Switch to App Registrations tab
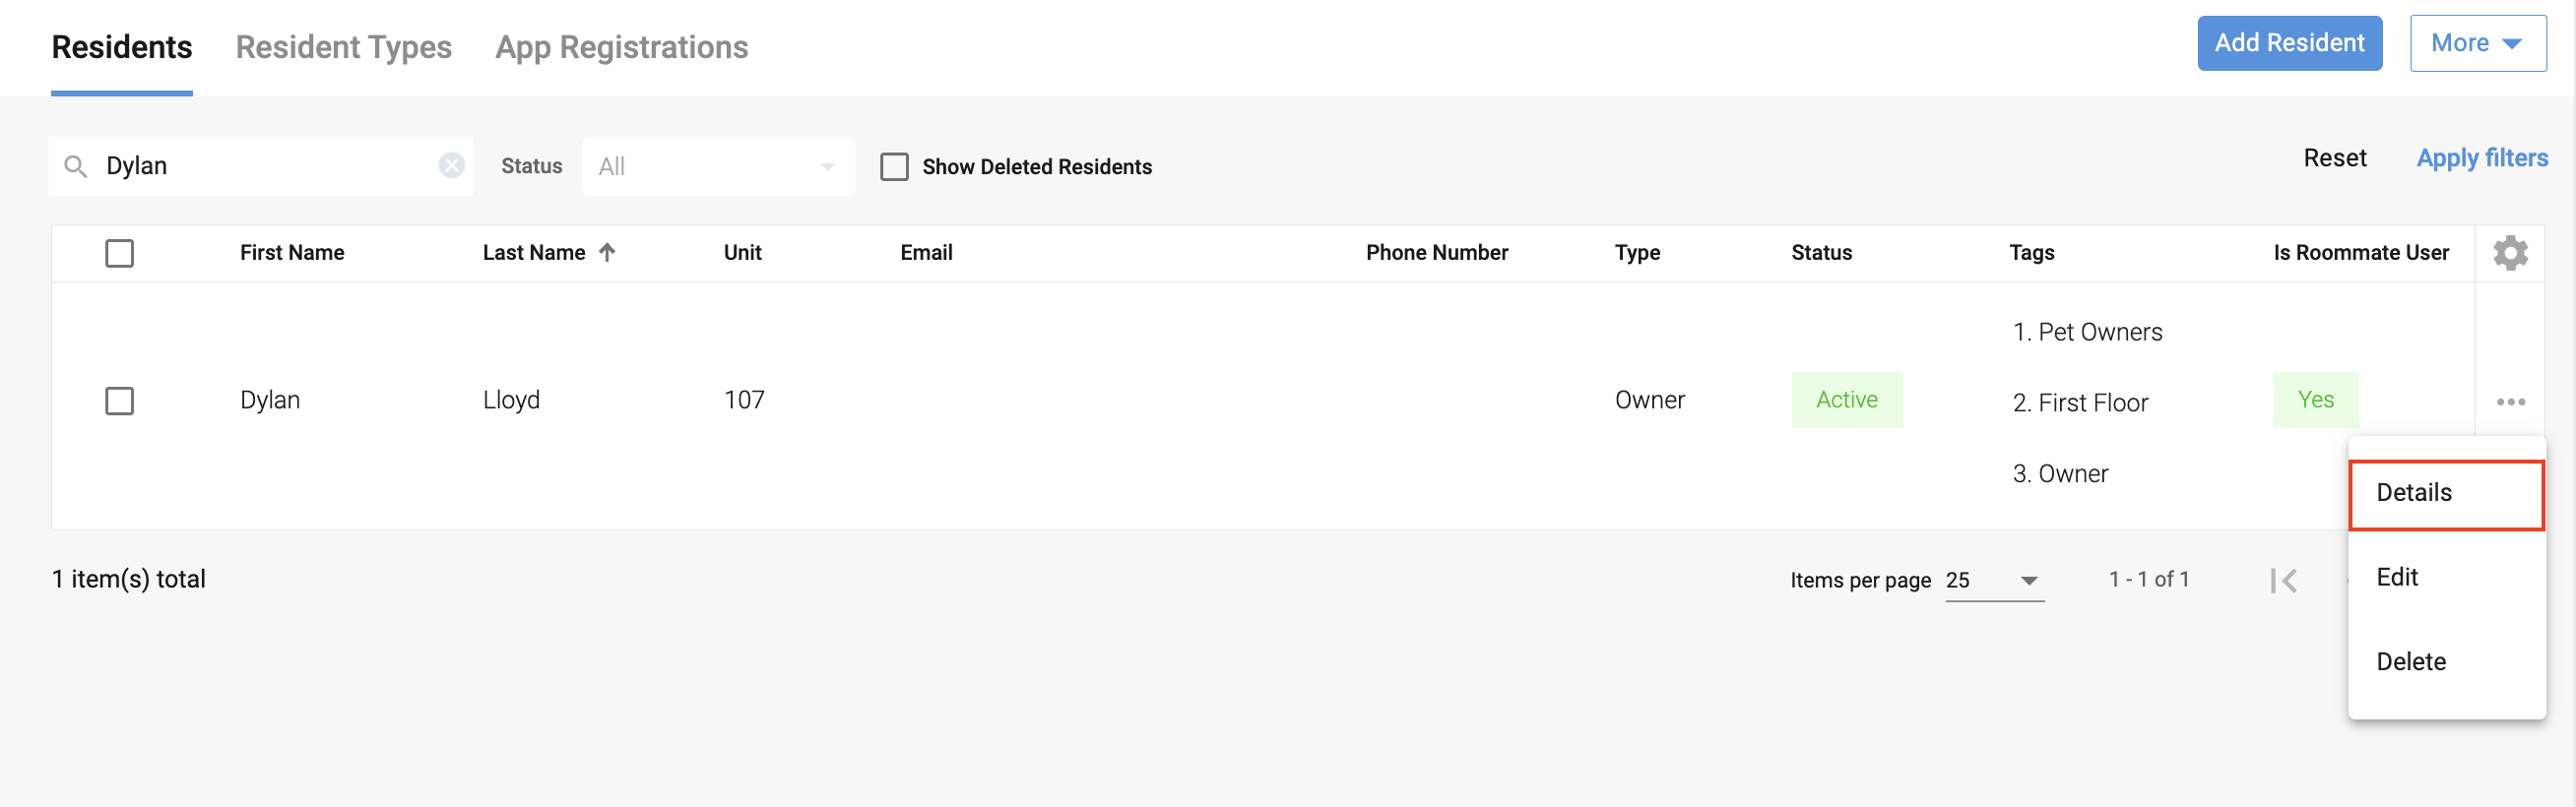The height and width of the screenshot is (807, 2576). tap(621, 47)
